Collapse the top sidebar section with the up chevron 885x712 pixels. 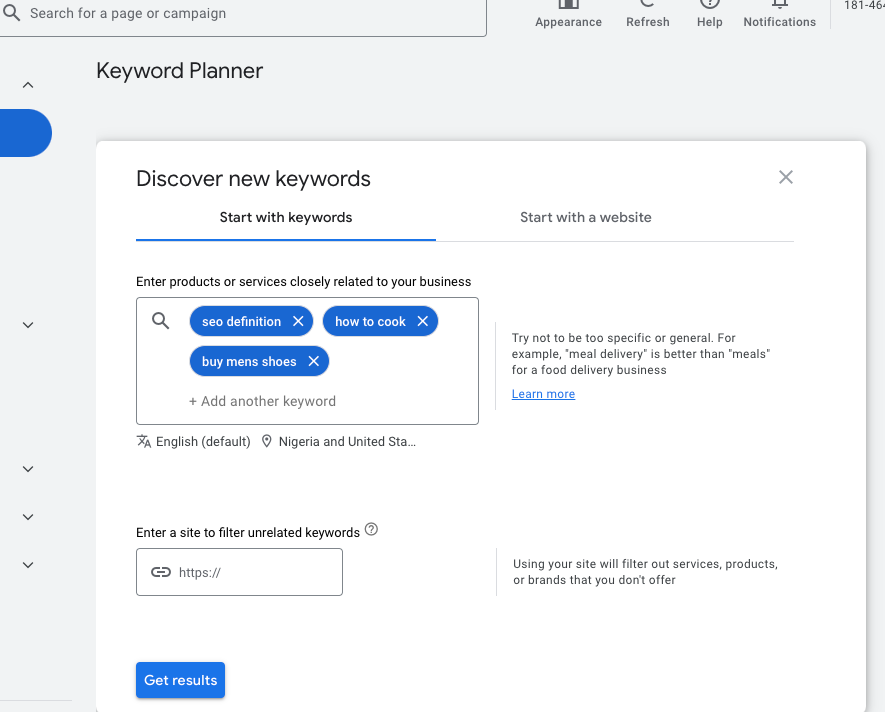27,84
